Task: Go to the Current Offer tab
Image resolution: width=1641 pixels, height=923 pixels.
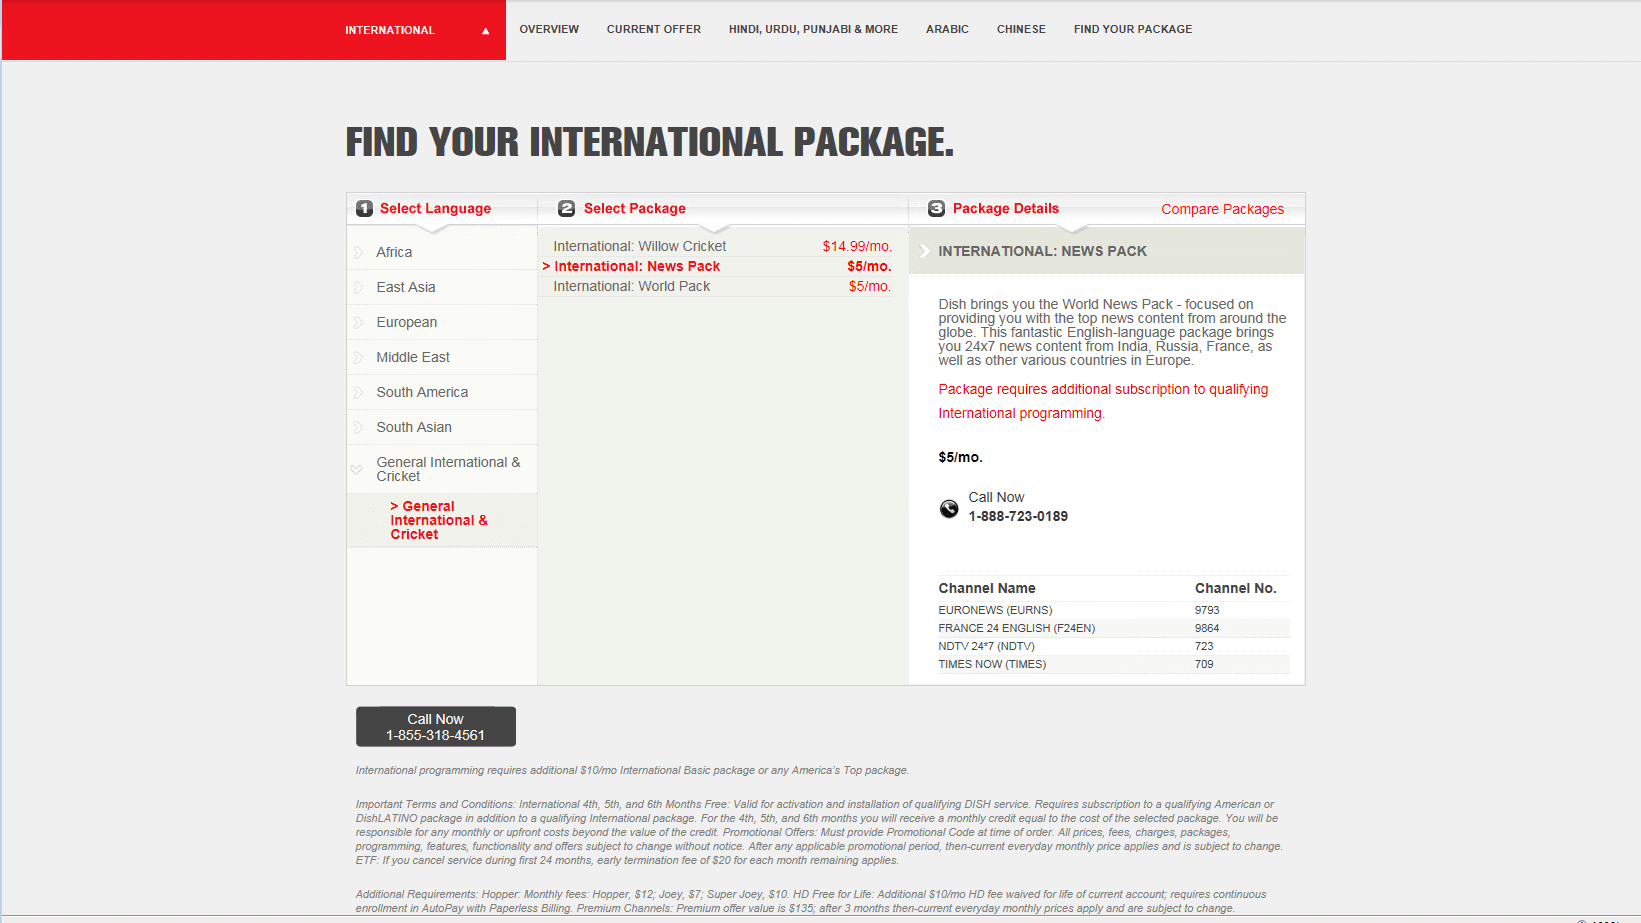Action: [653, 29]
